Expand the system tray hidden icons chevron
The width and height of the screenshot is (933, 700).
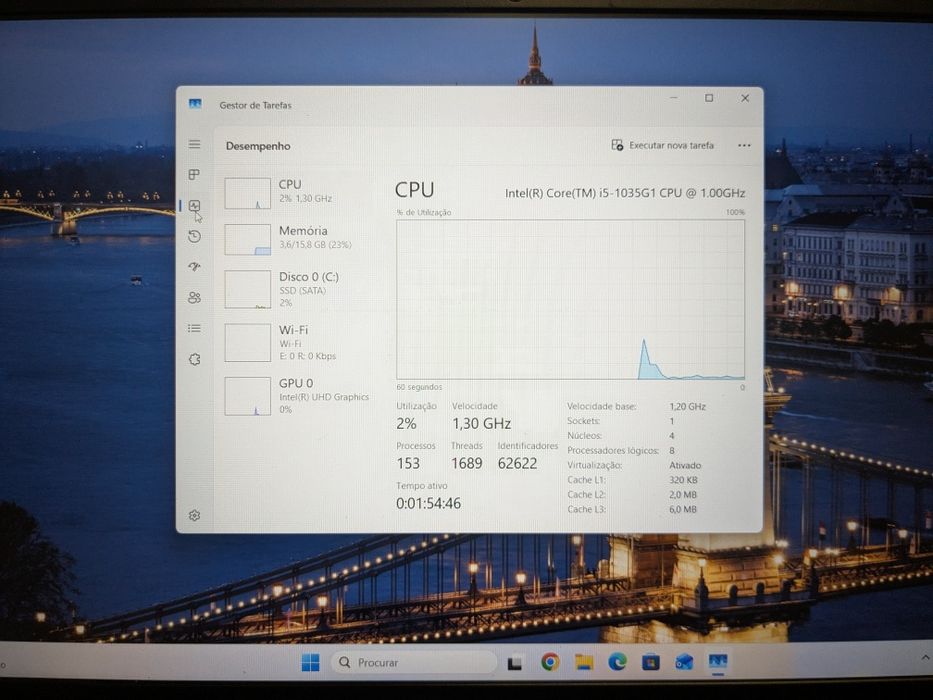tap(925, 658)
